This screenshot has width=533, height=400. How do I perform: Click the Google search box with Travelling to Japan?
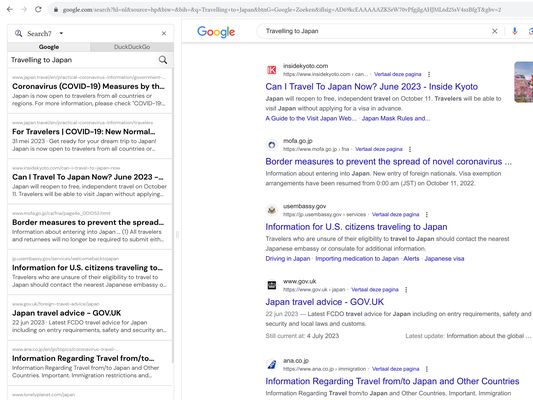pos(374,31)
